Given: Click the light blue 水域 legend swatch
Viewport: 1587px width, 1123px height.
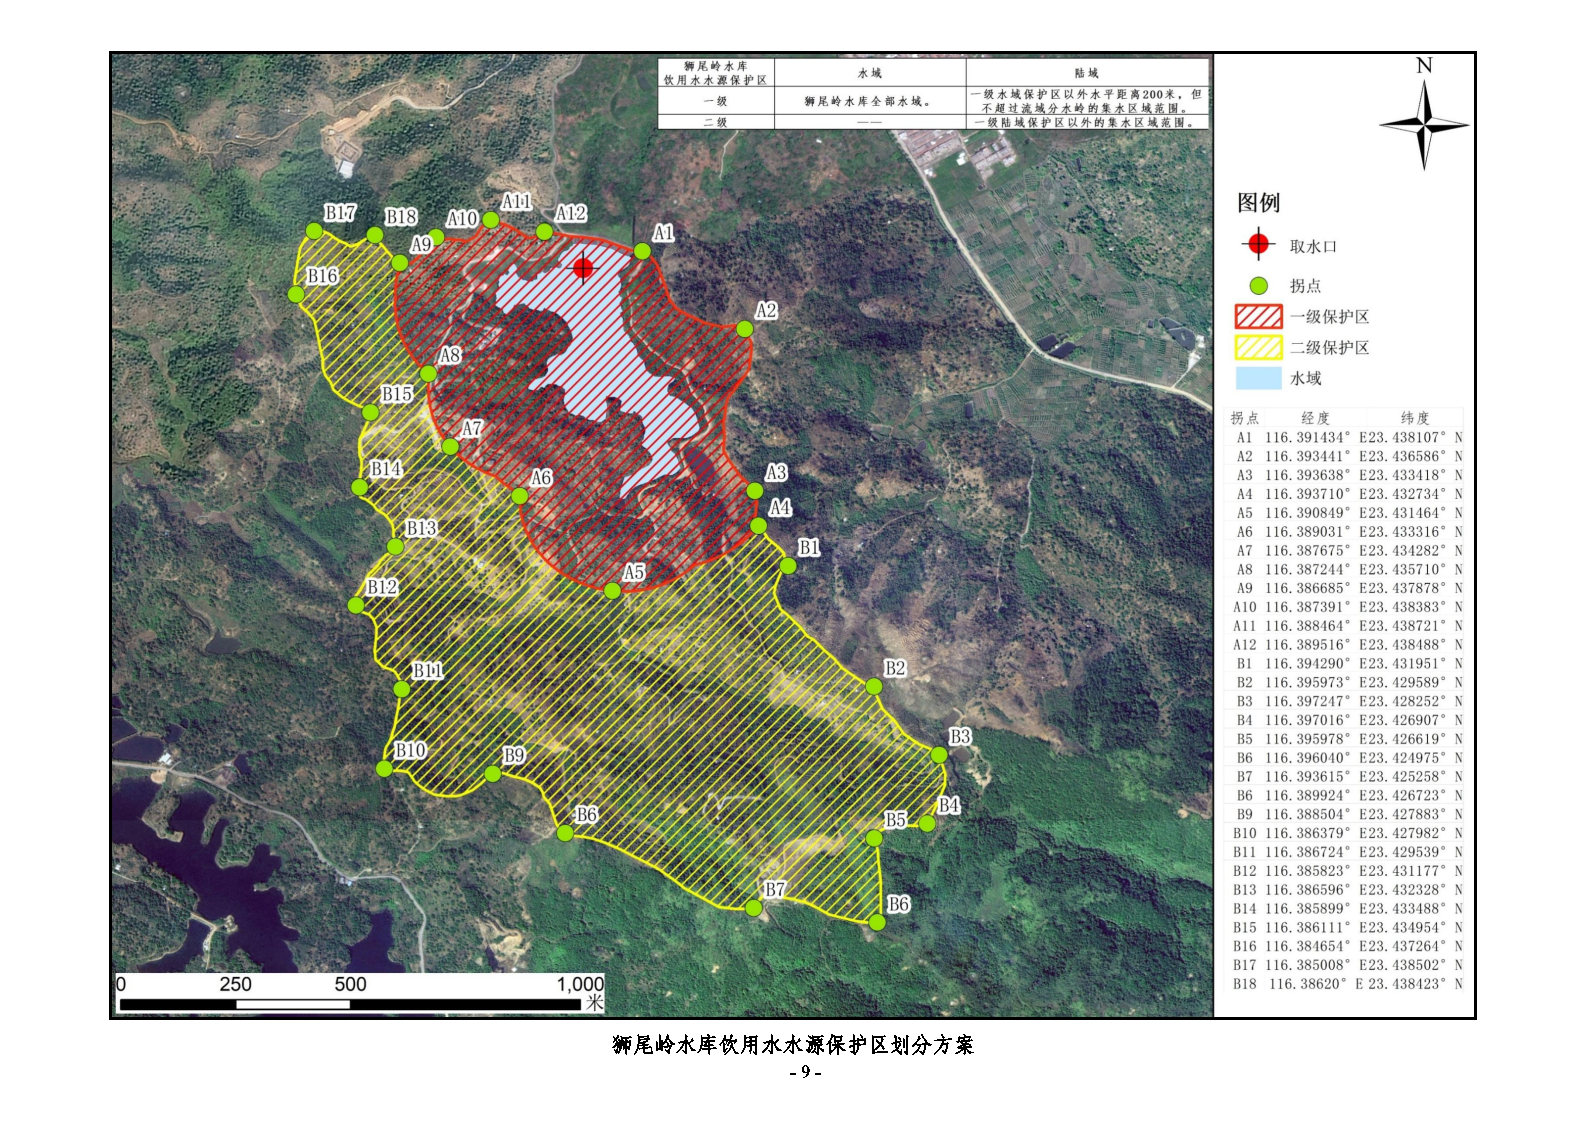Looking at the screenshot, I should [1259, 378].
